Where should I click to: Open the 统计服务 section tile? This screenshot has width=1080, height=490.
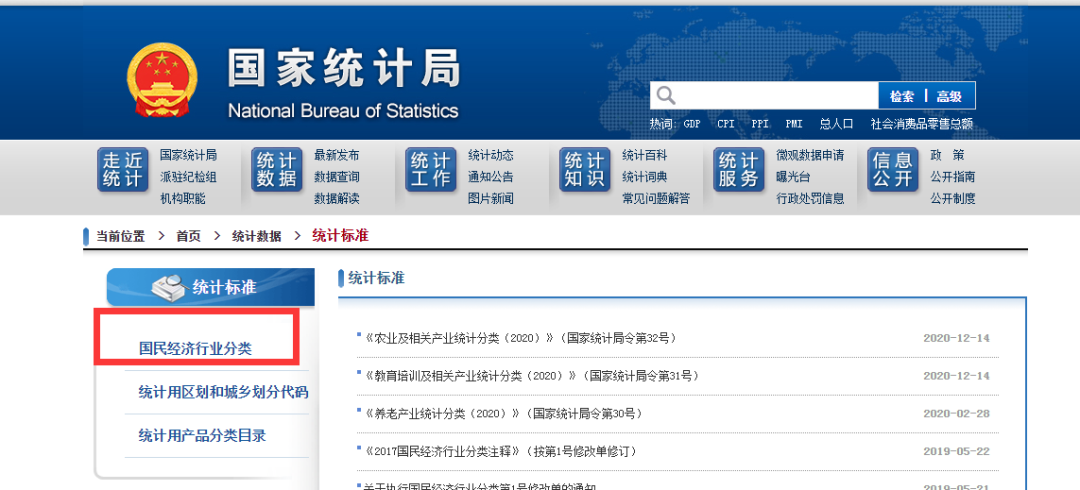click(738, 170)
